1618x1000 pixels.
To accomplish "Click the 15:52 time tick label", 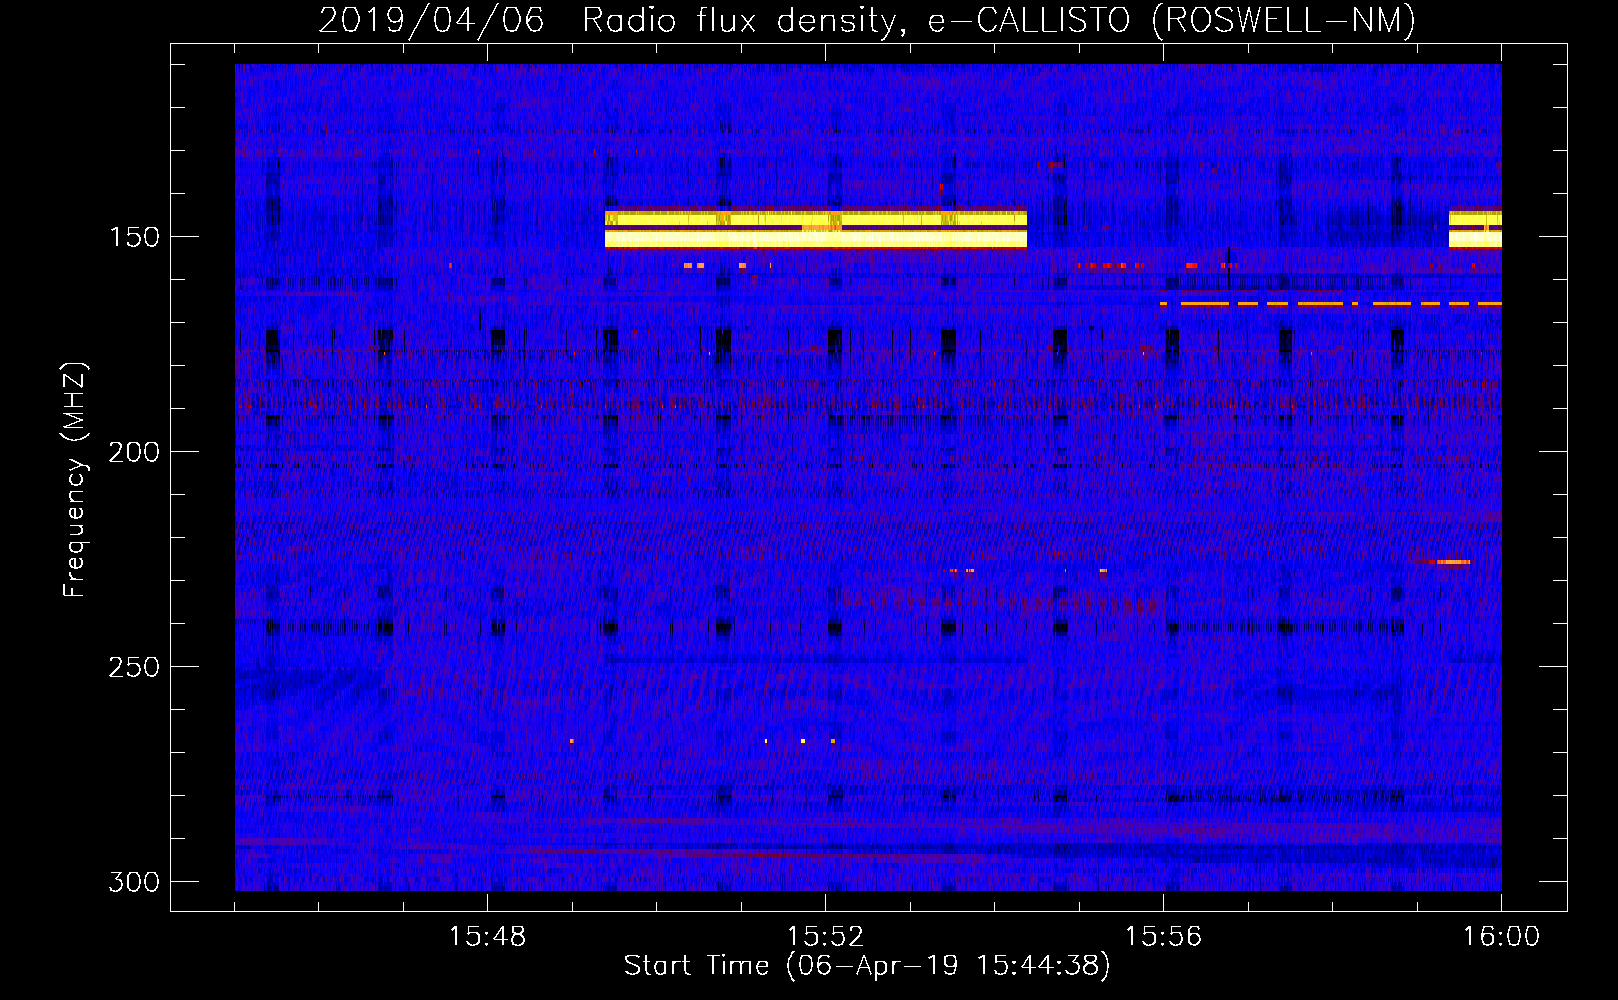I will 825,937.
